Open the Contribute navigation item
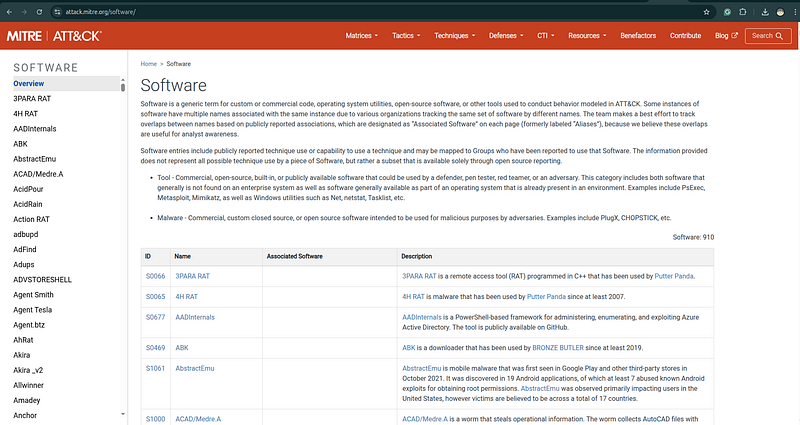This screenshot has width=800, height=425. coord(685,36)
